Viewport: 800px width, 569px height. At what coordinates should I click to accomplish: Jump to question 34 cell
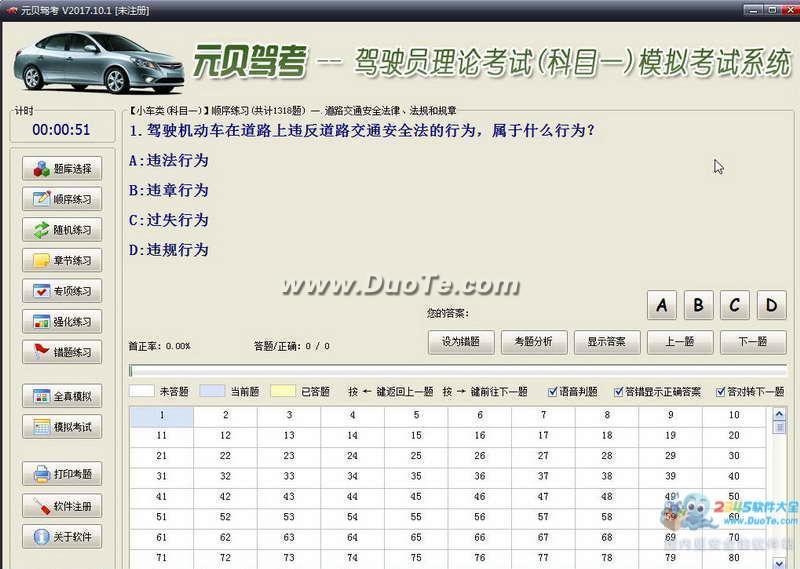pyautogui.click(x=353, y=477)
